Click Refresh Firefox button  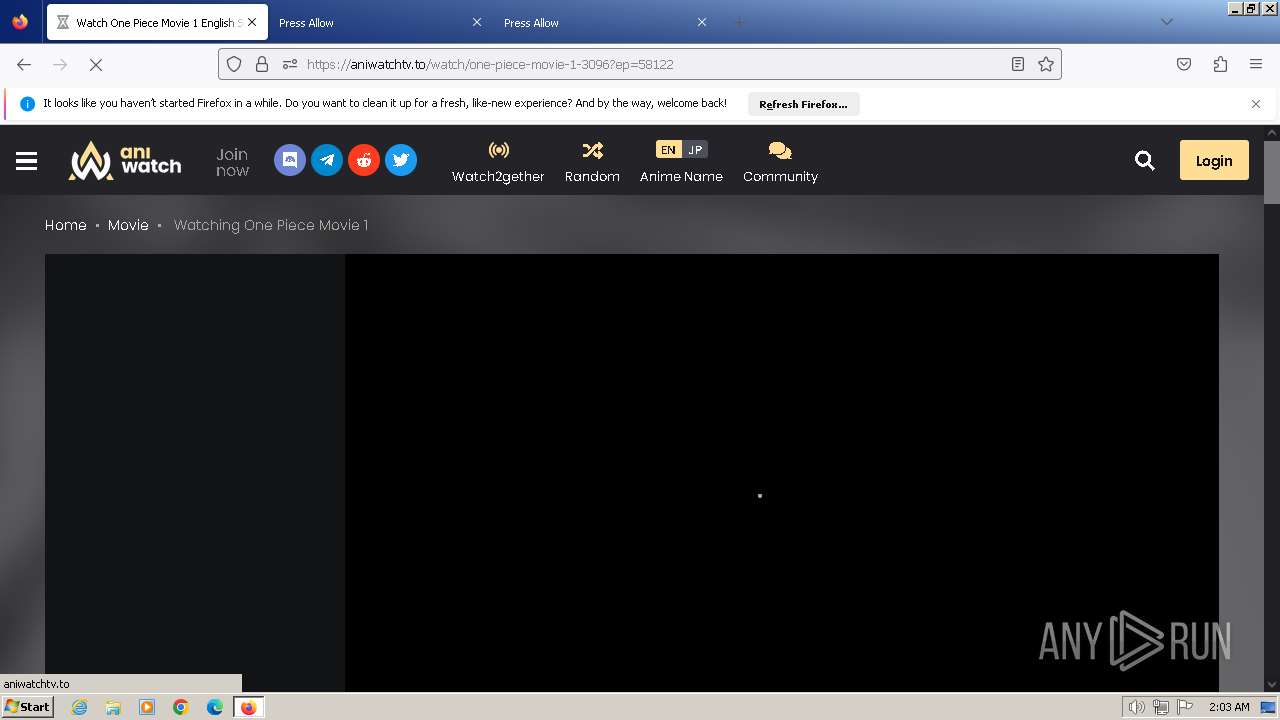803,104
